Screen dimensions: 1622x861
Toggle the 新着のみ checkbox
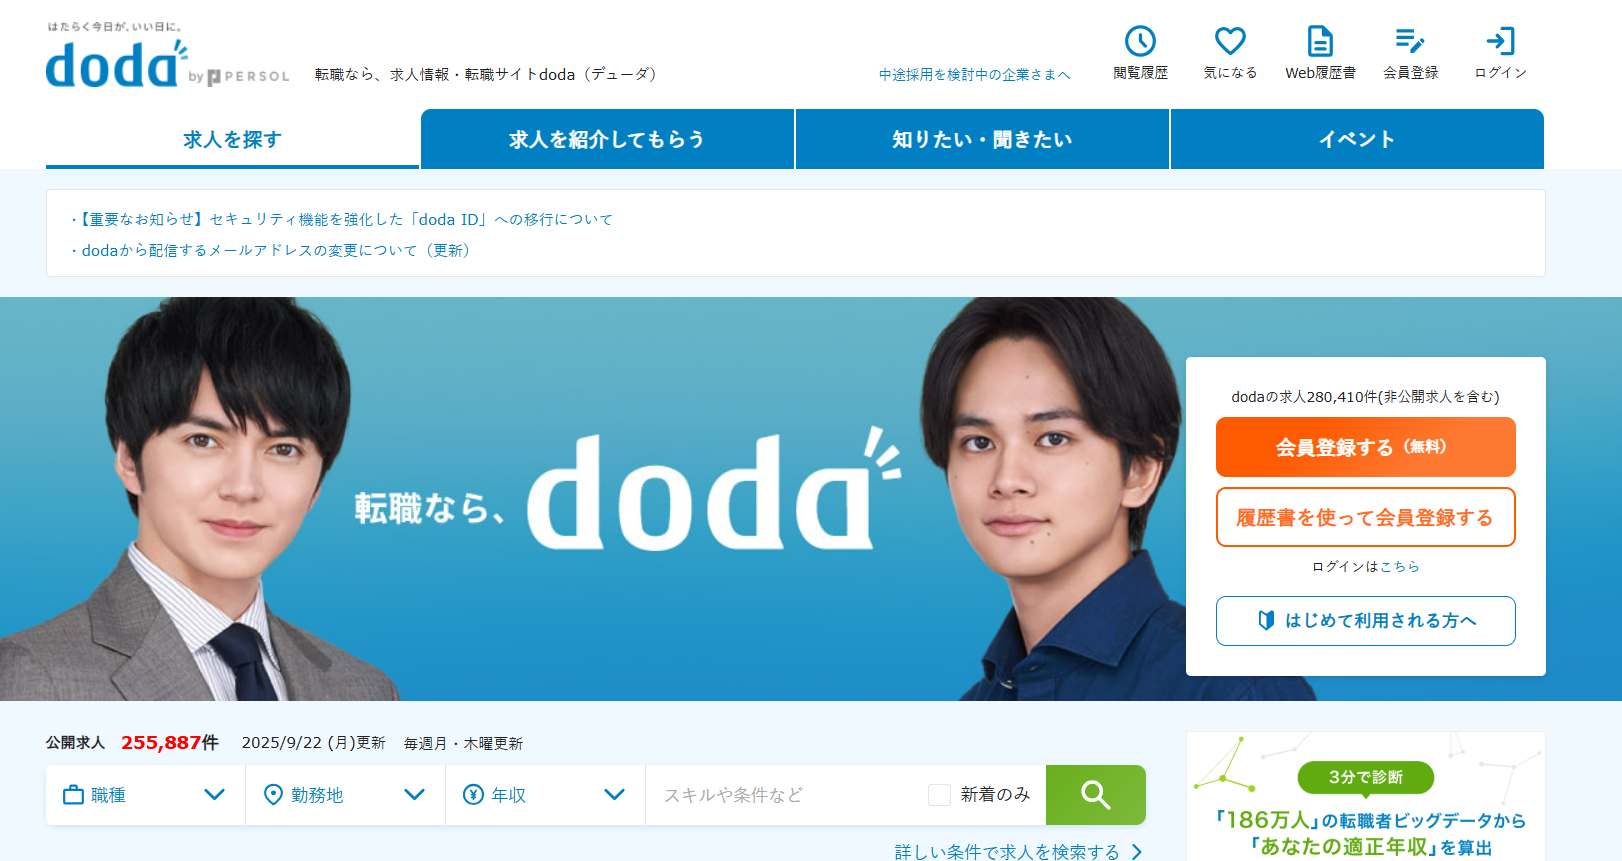click(939, 795)
